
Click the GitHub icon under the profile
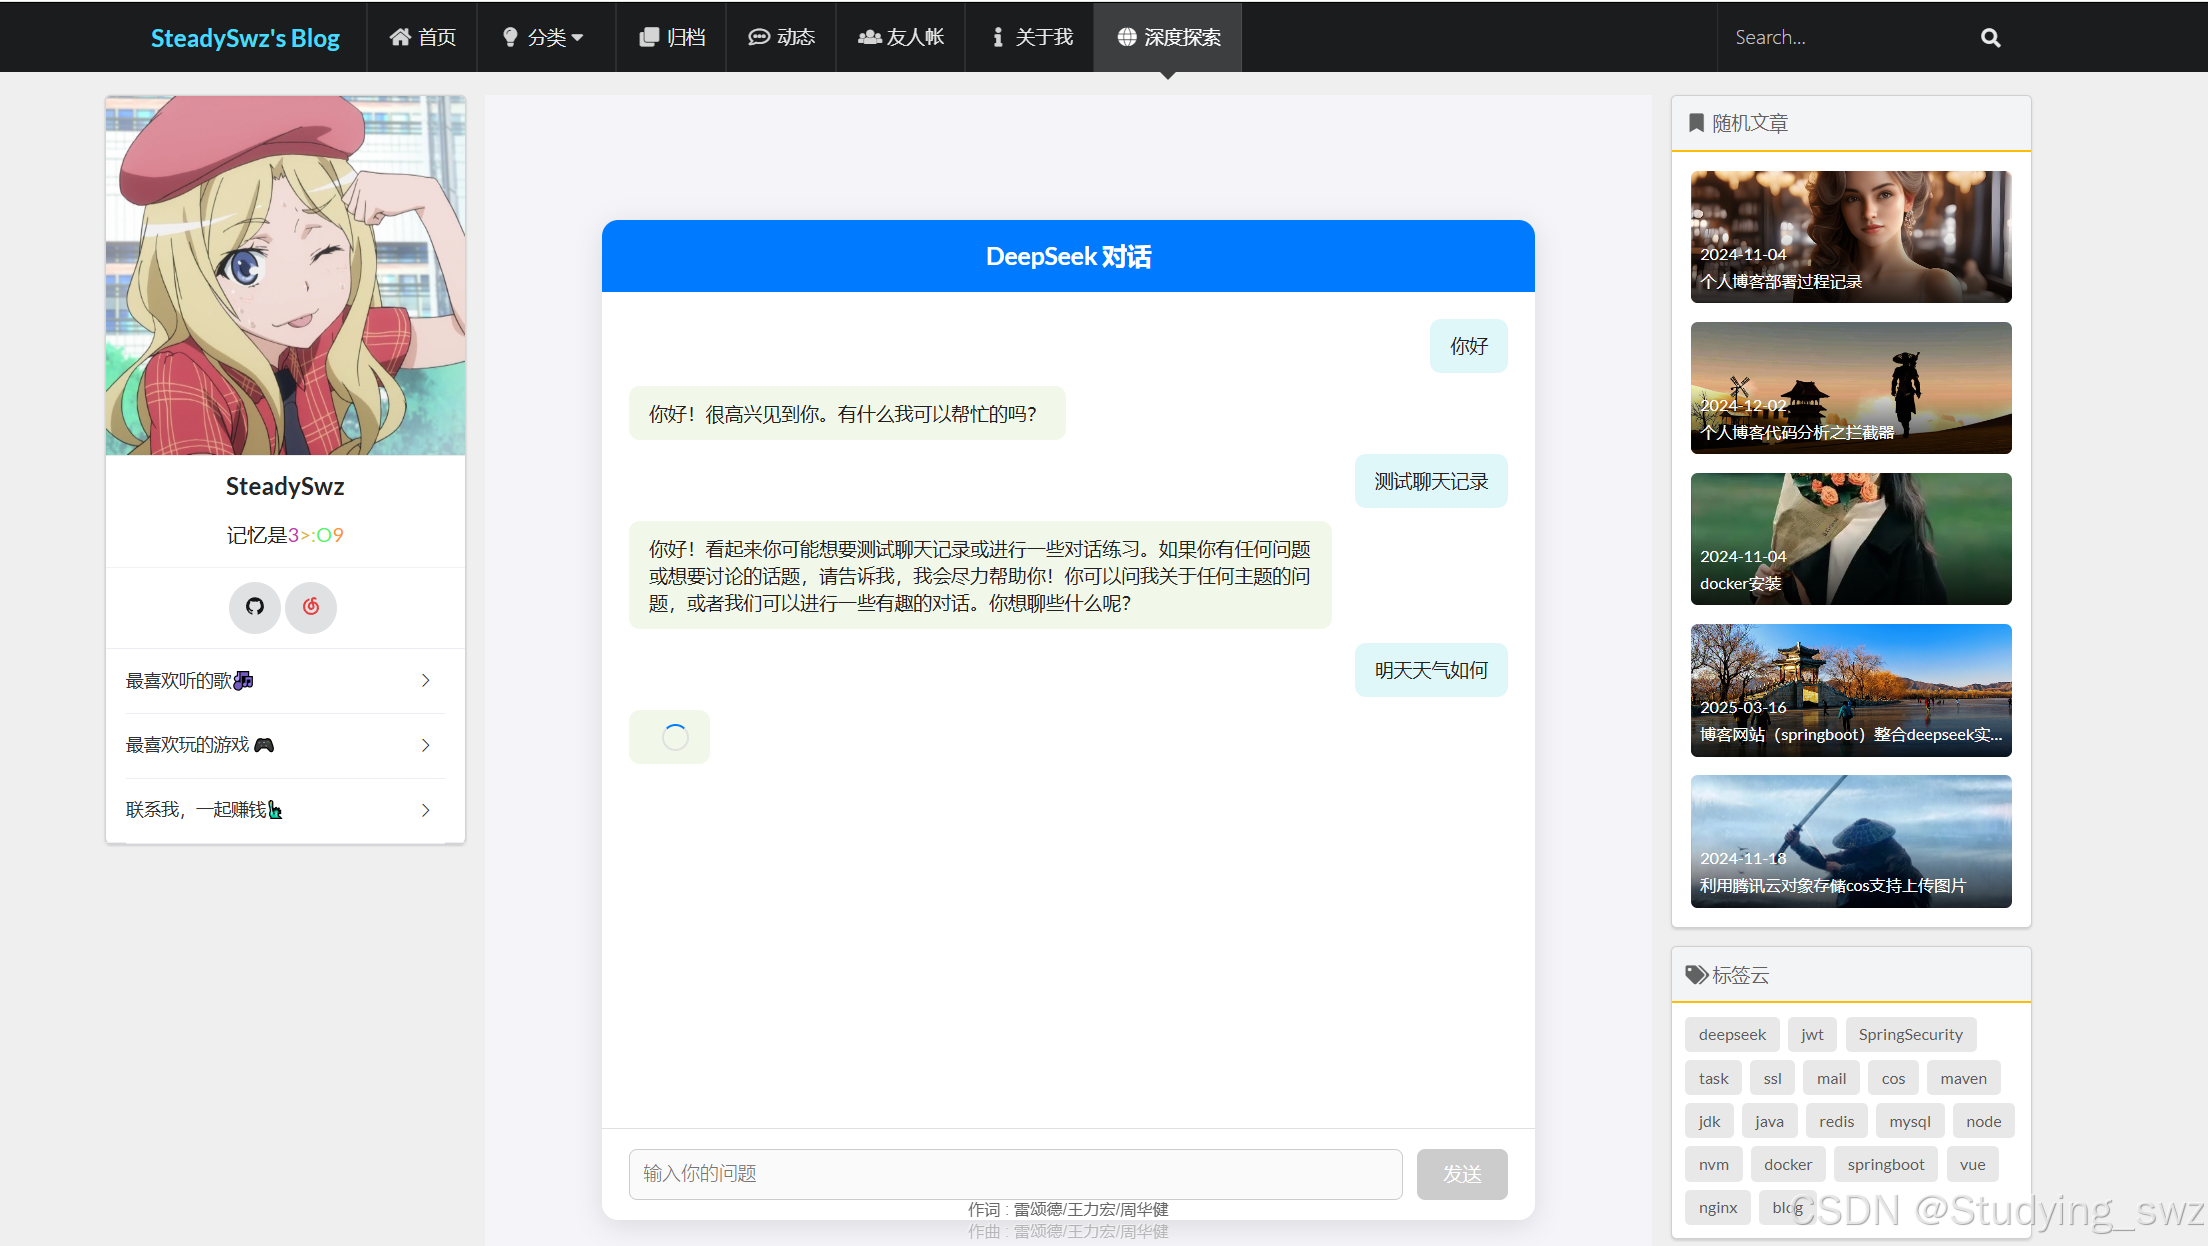pos(255,606)
